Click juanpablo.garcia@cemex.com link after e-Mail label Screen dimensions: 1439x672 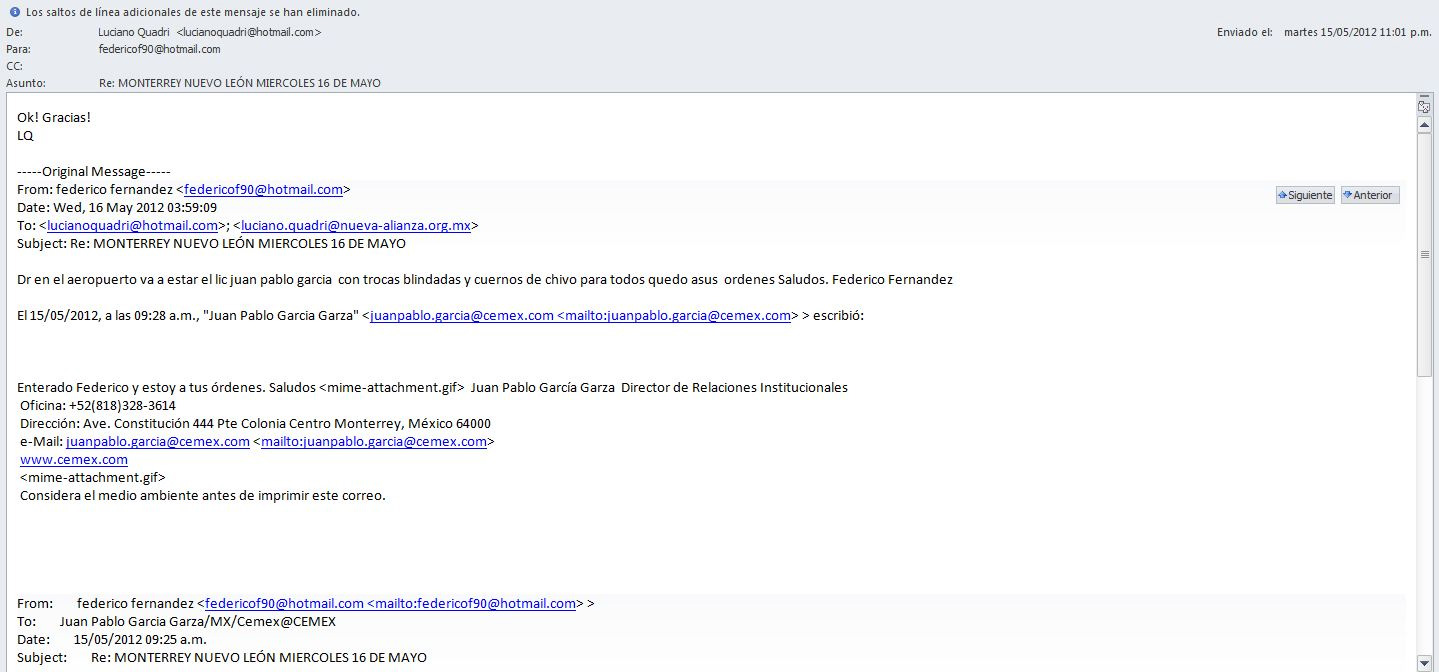click(x=158, y=441)
